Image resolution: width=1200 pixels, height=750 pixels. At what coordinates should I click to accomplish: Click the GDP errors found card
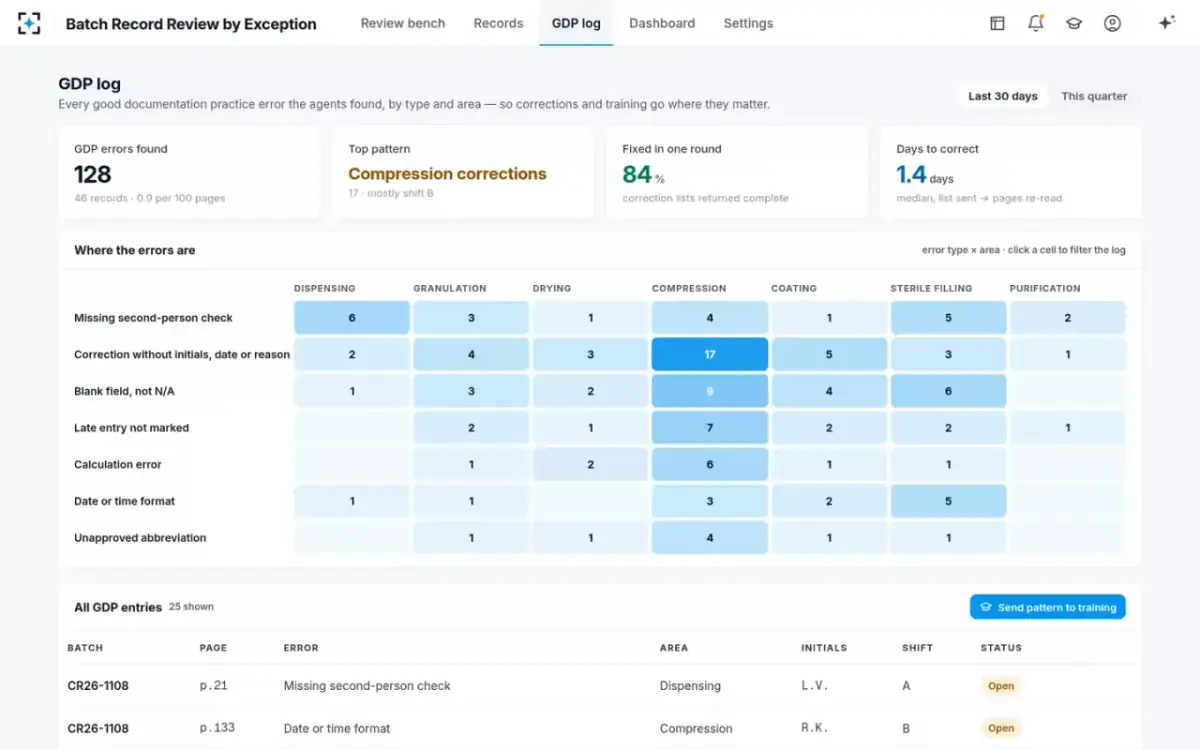click(189, 172)
